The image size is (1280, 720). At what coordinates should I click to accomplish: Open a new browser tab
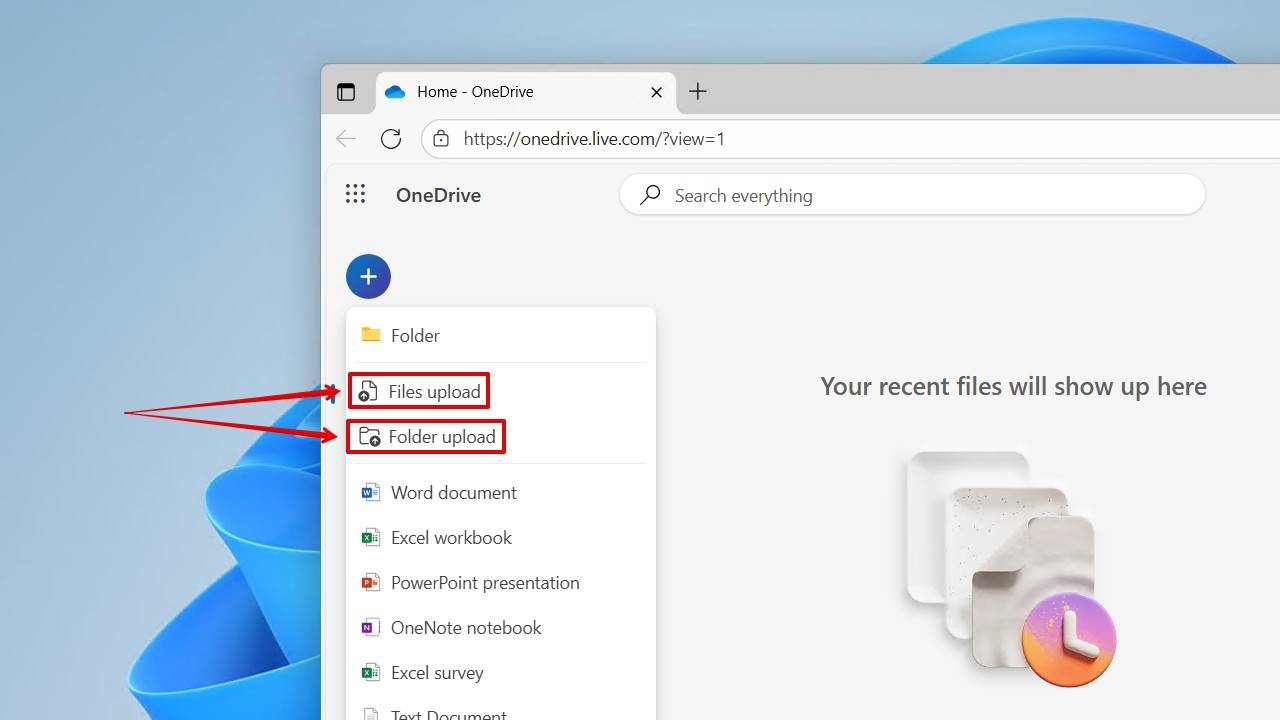pyautogui.click(x=698, y=92)
